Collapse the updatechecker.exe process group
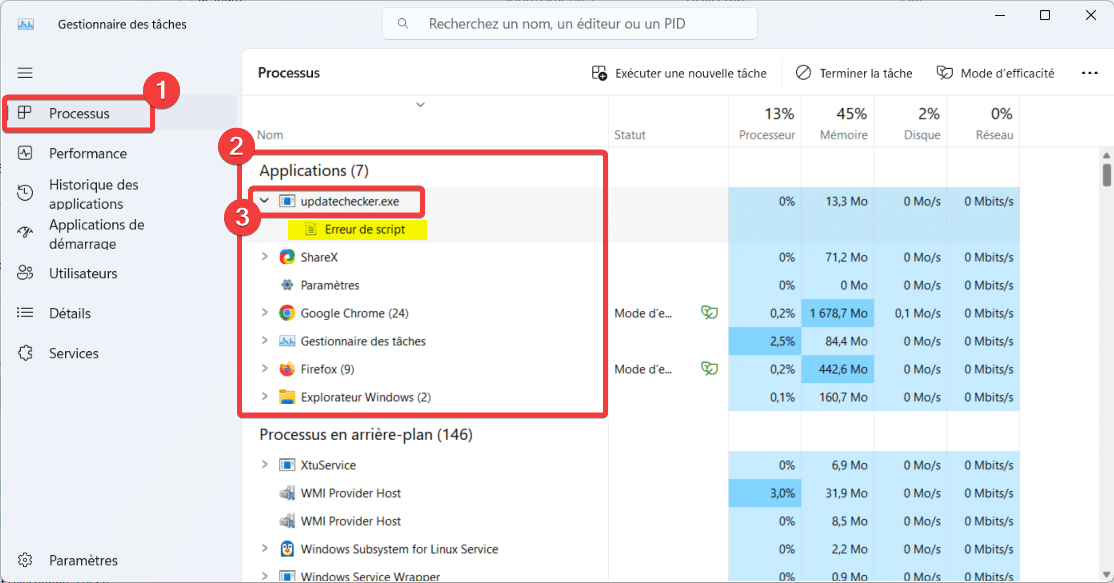1114x583 pixels. (263, 201)
